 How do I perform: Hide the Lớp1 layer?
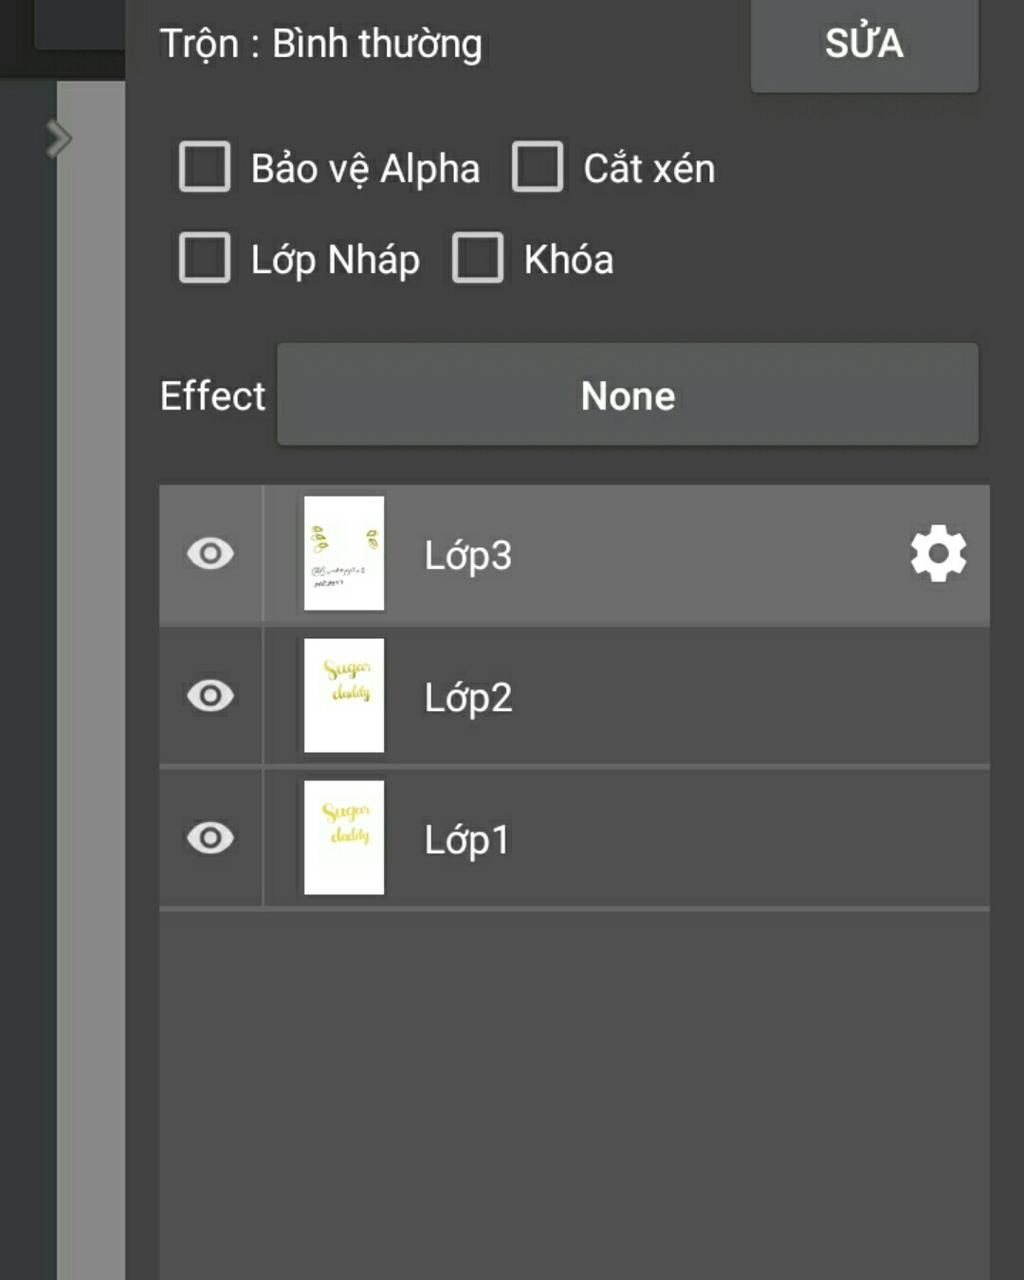click(x=210, y=838)
